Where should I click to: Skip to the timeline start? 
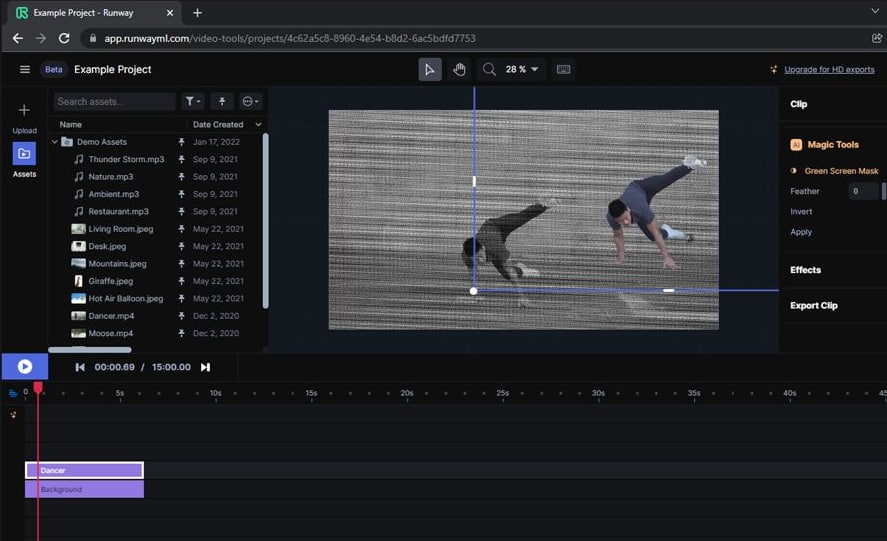click(x=80, y=367)
